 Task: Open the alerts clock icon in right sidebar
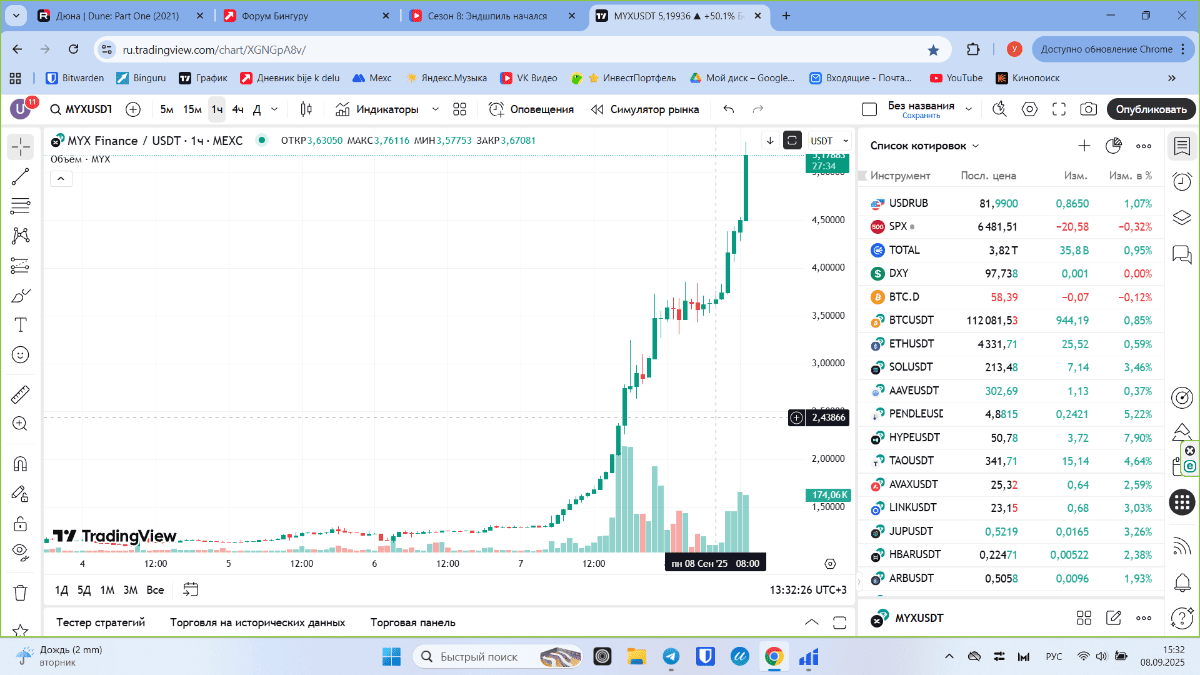click(1181, 181)
